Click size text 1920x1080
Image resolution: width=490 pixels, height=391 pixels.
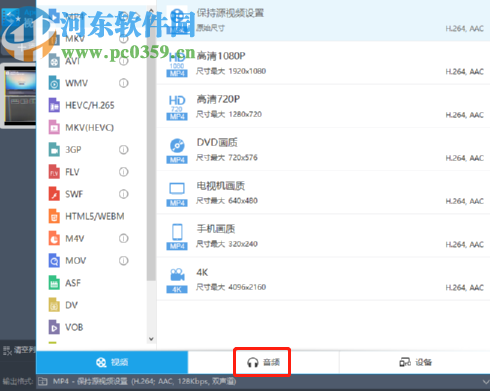point(247,71)
